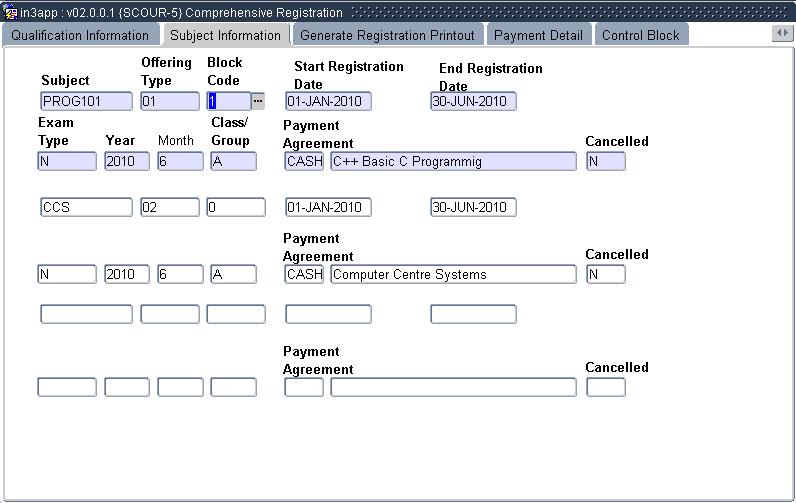
Task: Click the application icon in title bar
Action: [x=10, y=12]
